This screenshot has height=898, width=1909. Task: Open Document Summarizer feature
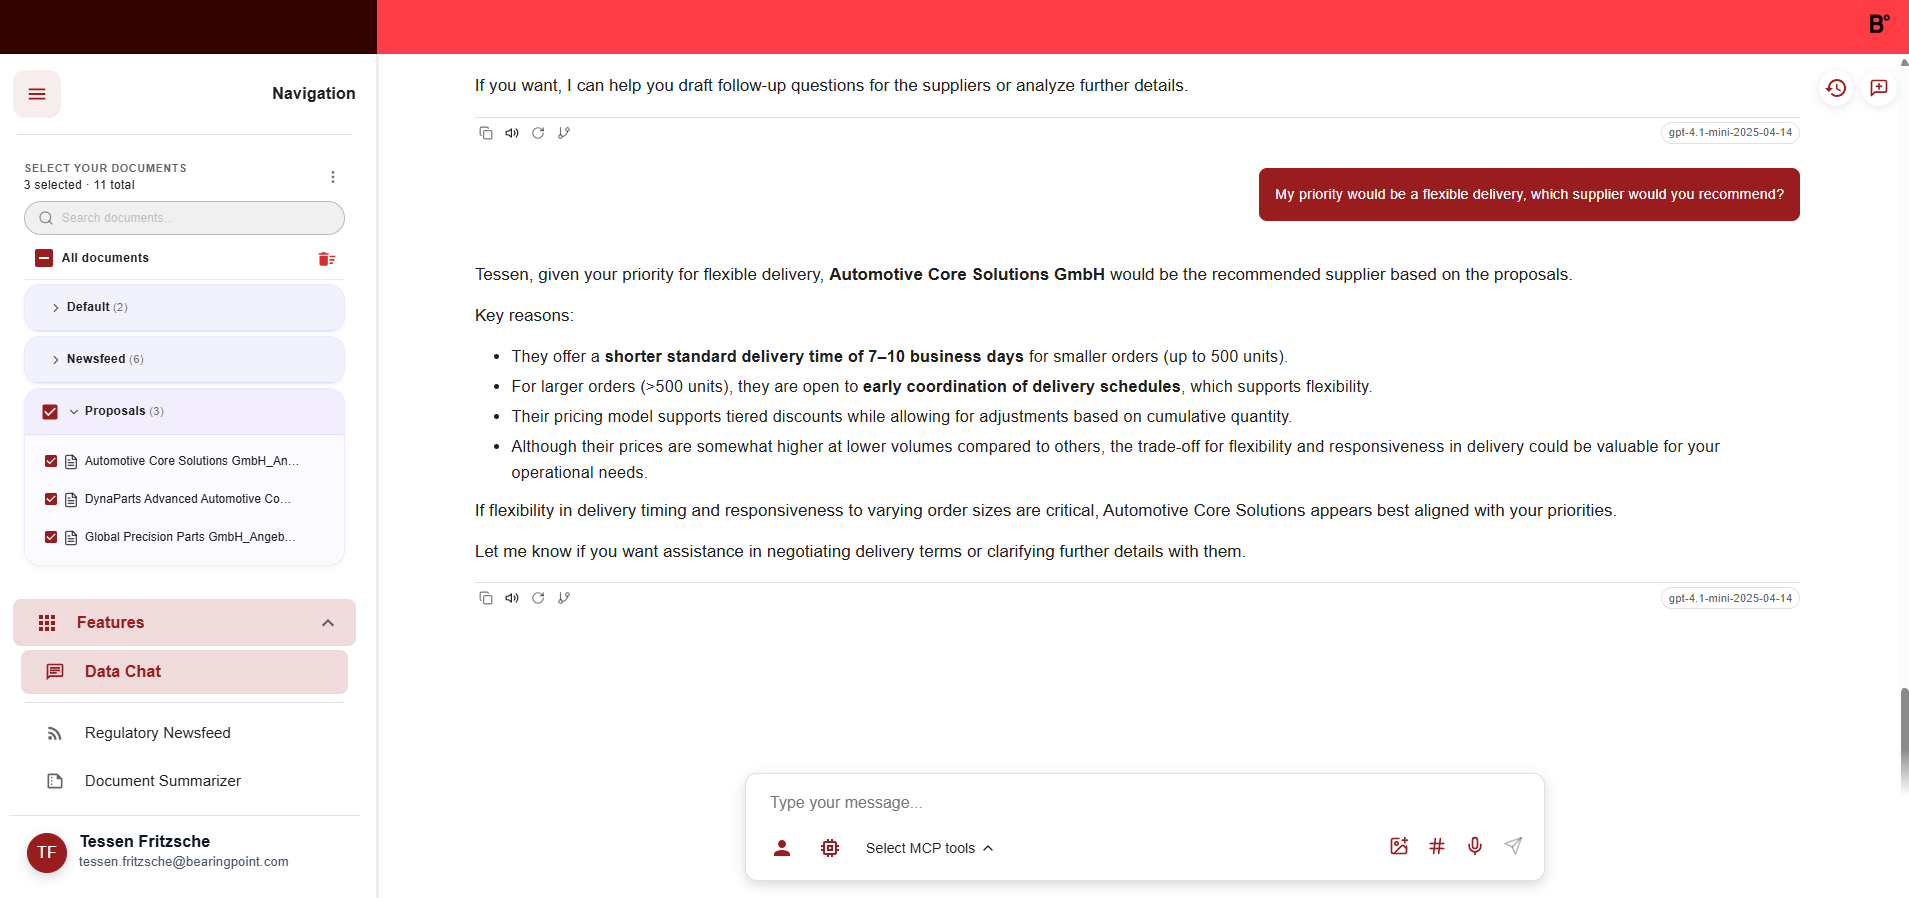162,781
